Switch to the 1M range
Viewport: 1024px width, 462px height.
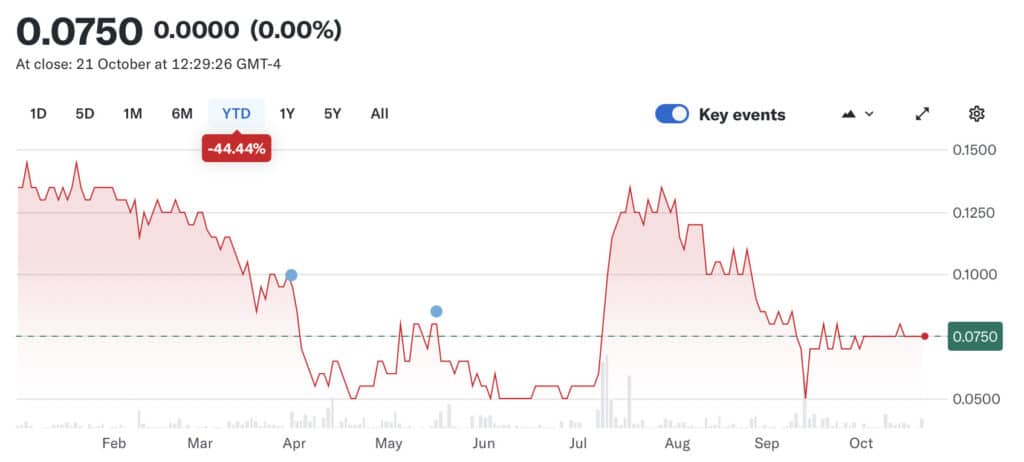pos(132,113)
